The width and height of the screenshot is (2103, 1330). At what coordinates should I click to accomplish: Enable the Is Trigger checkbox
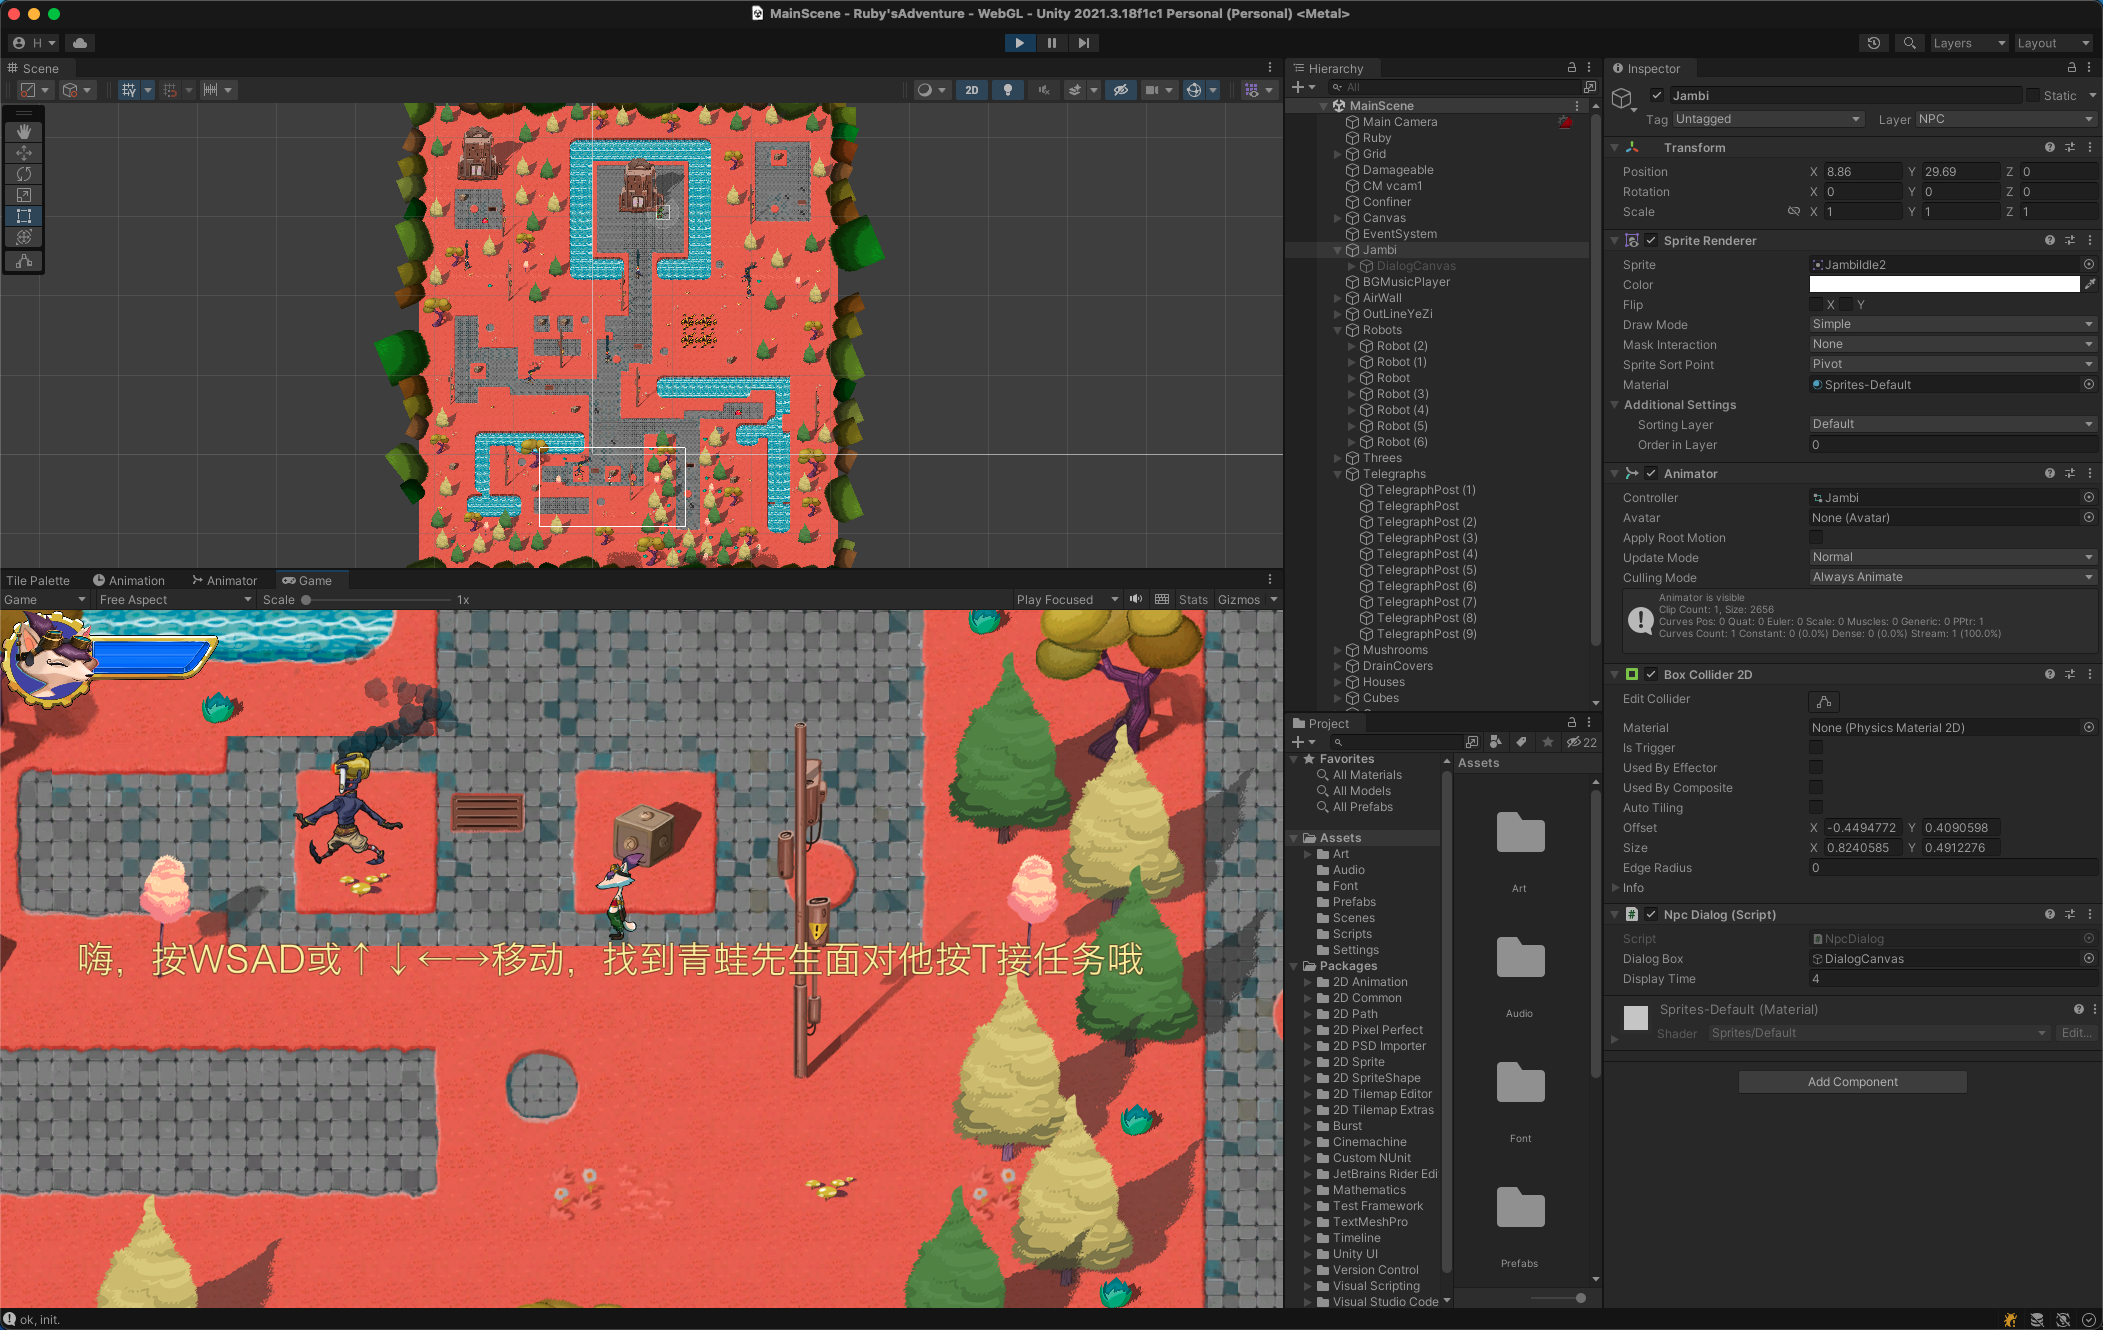tap(1816, 748)
